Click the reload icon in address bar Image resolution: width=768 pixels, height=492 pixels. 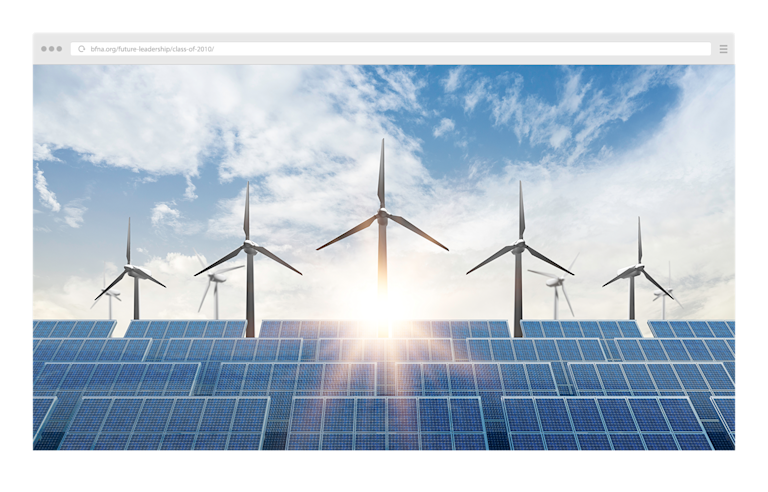(82, 49)
